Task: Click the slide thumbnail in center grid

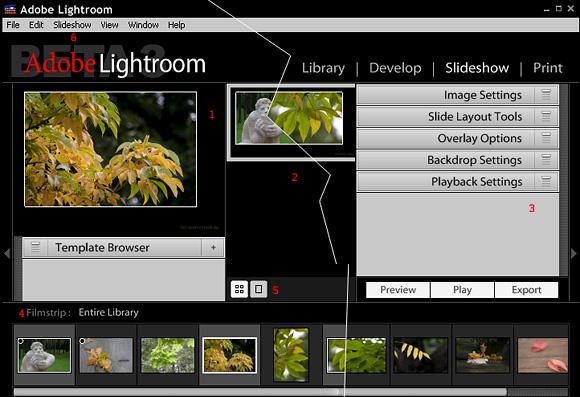Action: pyautogui.click(x=289, y=118)
